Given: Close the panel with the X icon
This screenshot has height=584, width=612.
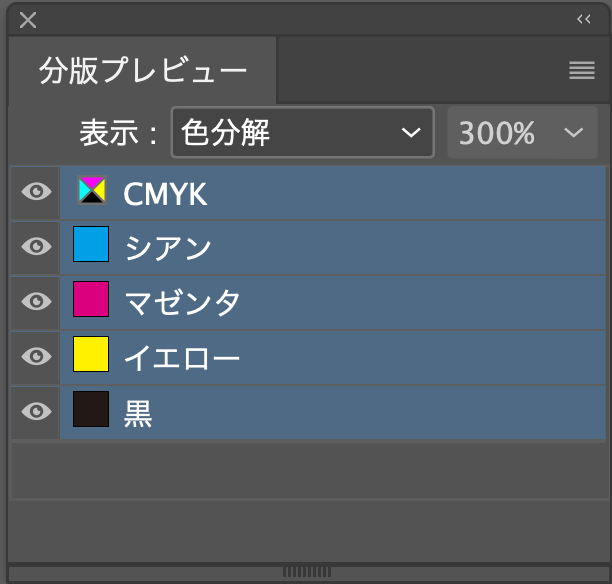Looking at the screenshot, I should pyautogui.click(x=28, y=20).
